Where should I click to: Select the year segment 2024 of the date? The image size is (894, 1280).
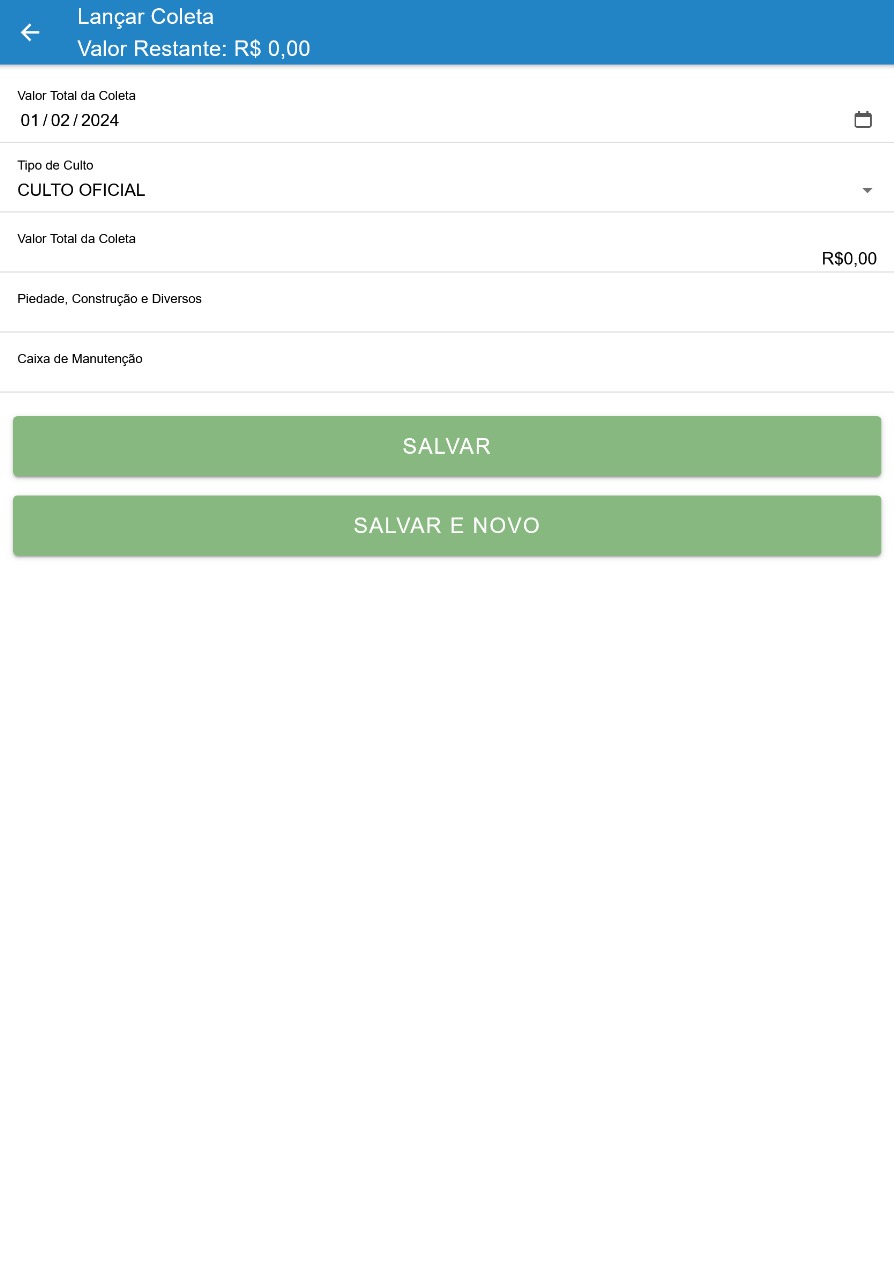100,121
